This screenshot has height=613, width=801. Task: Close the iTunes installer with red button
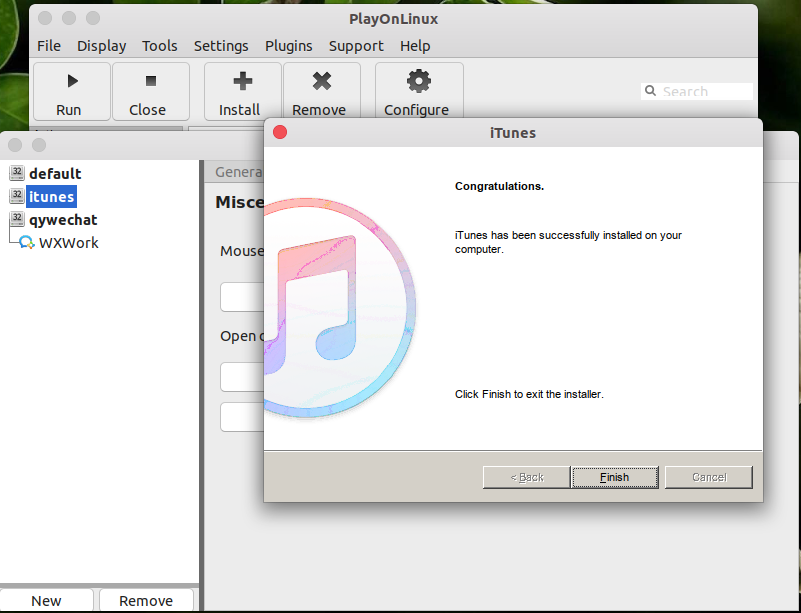pos(280,132)
